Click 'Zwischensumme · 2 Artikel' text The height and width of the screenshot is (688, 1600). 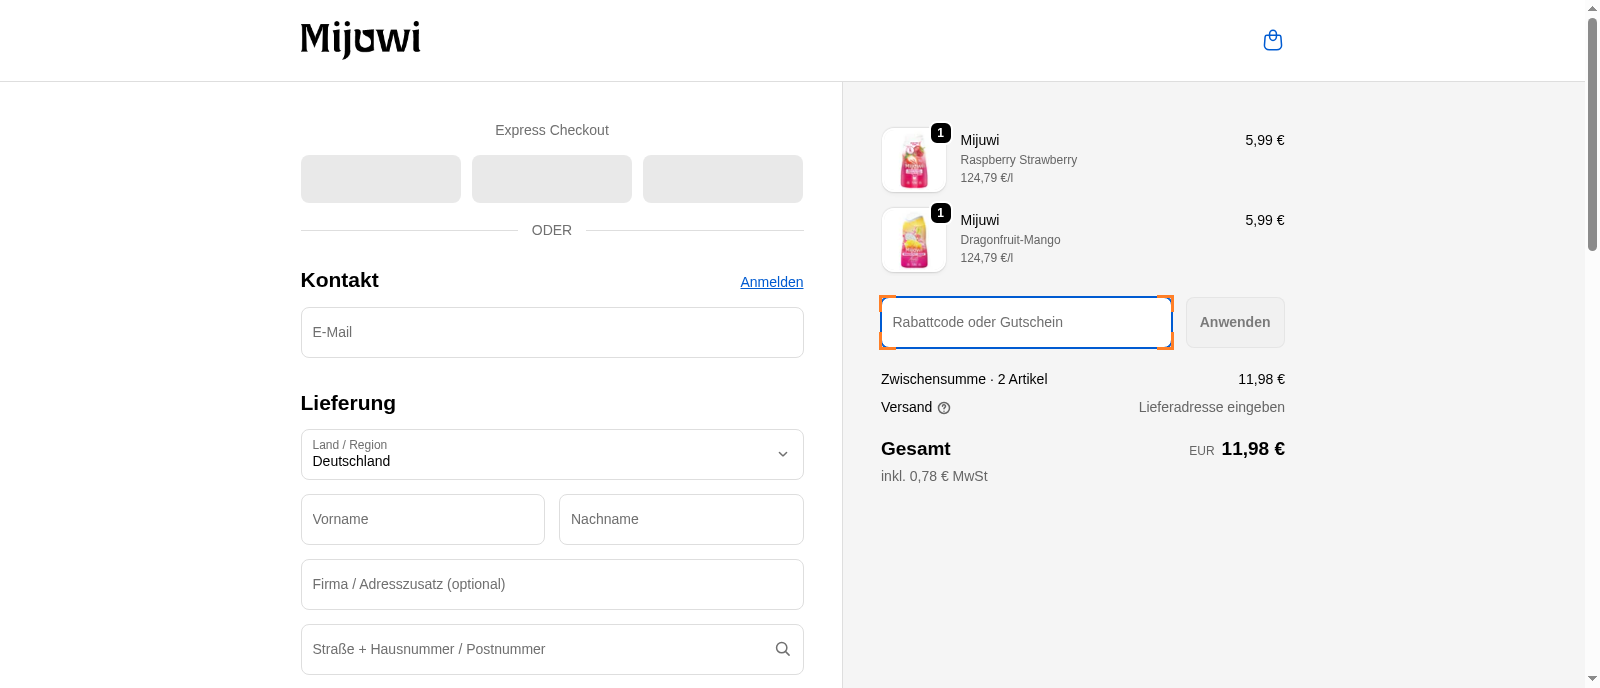964,379
